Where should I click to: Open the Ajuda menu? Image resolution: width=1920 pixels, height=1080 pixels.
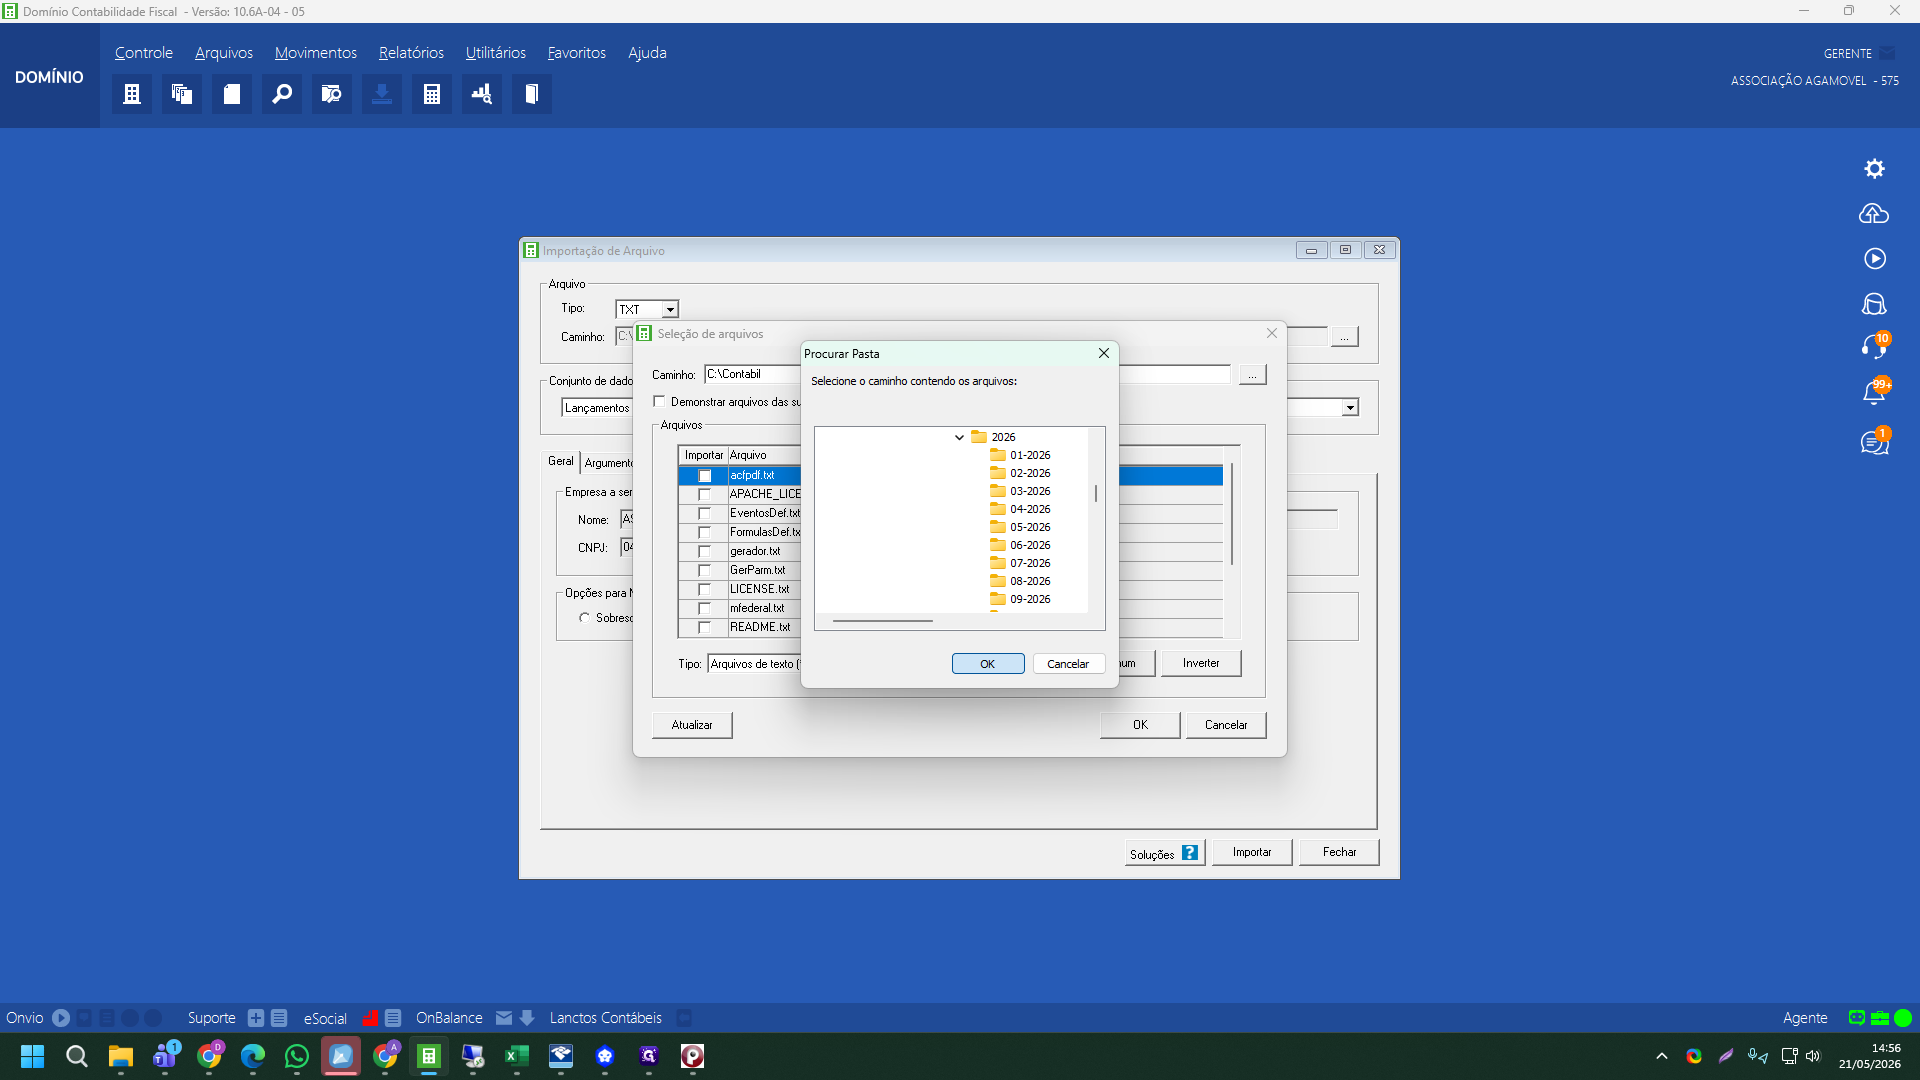[x=647, y=53]
